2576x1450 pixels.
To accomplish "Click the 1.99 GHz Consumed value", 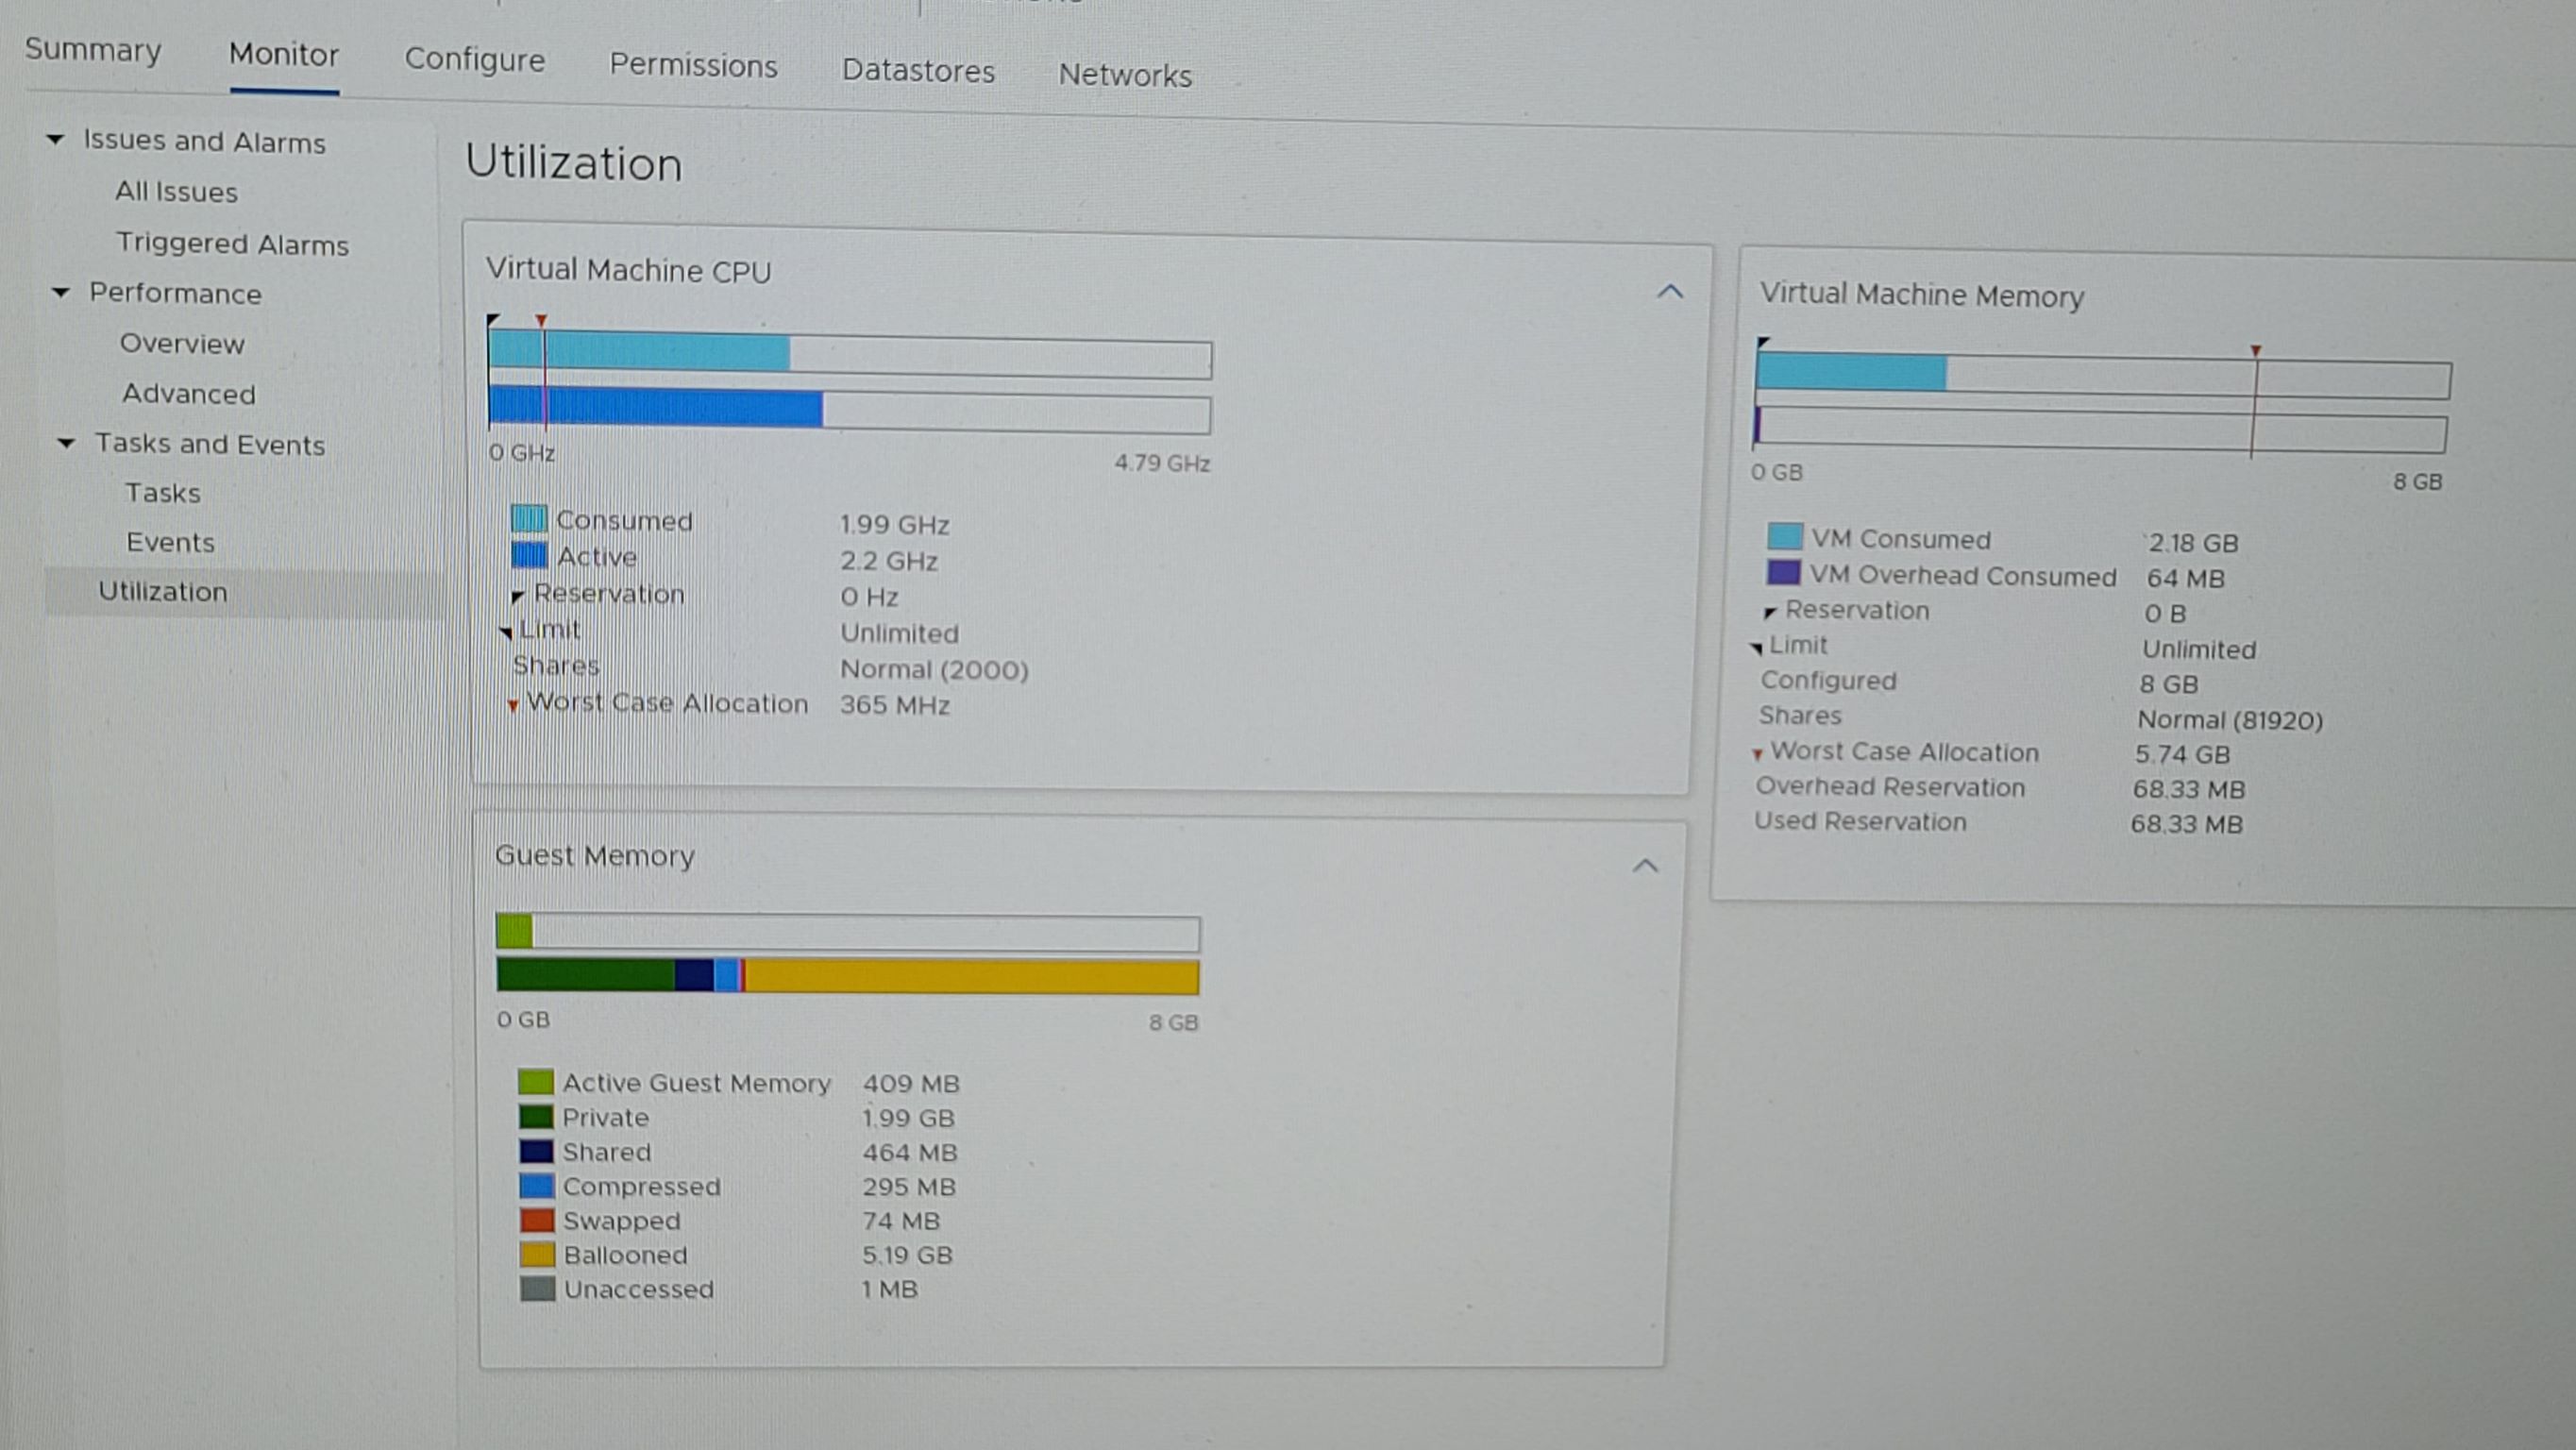I will (894, 524).
